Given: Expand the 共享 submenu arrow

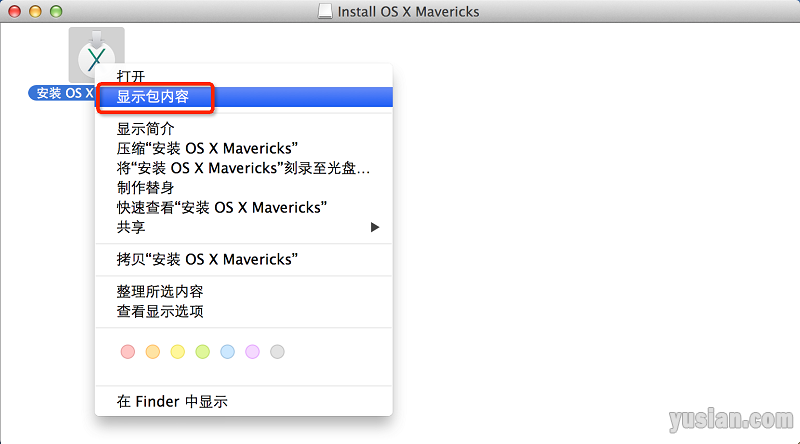Looking at the screenshot, I should point(375,227).
